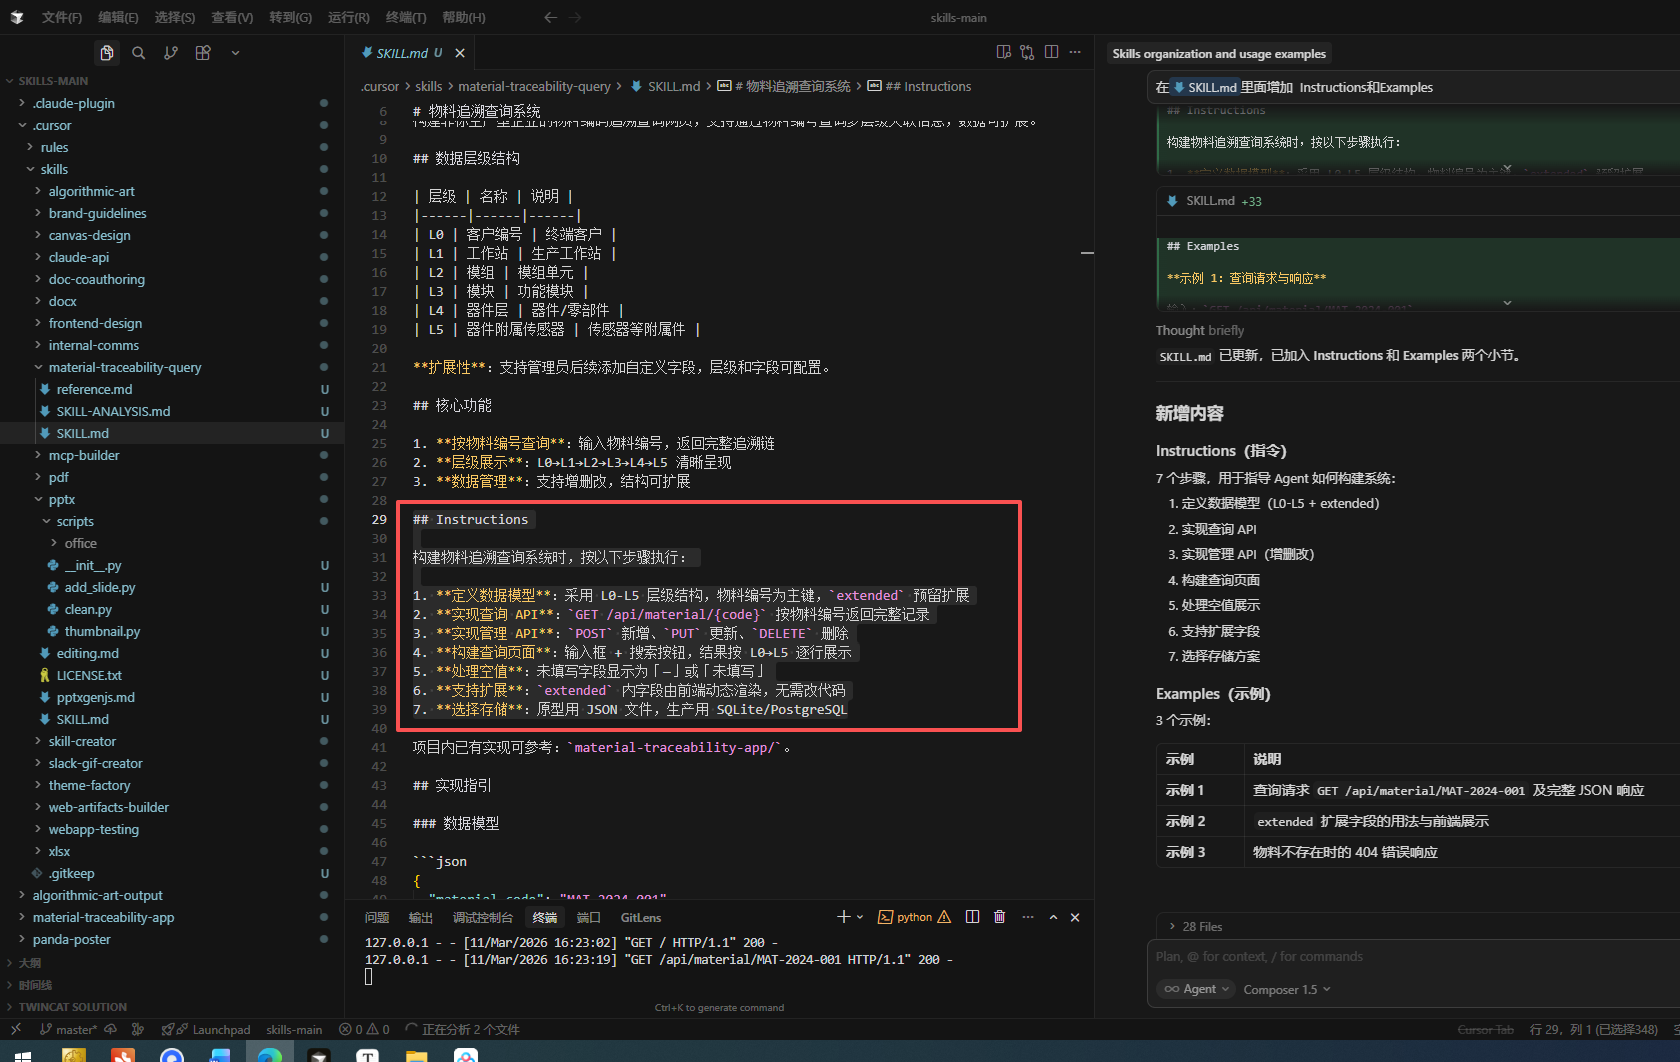
Task: Open errors and warnings status indicator
Action: click(x=364, y=1029)
